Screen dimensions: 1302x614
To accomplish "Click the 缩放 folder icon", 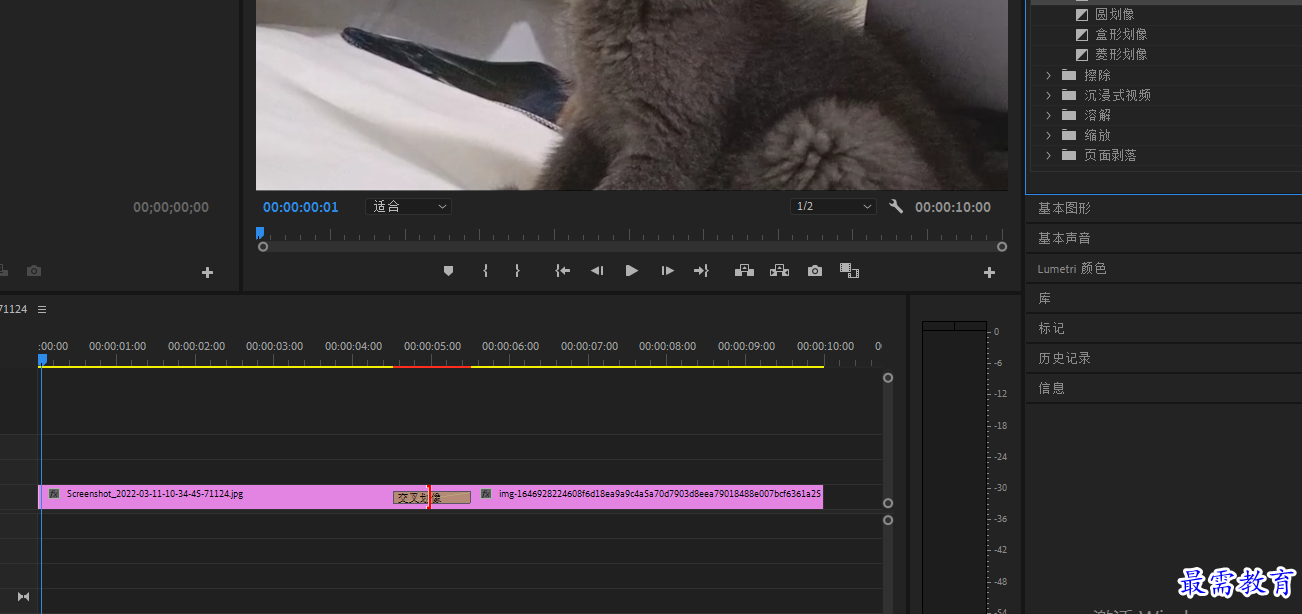I will [1069, 135].
